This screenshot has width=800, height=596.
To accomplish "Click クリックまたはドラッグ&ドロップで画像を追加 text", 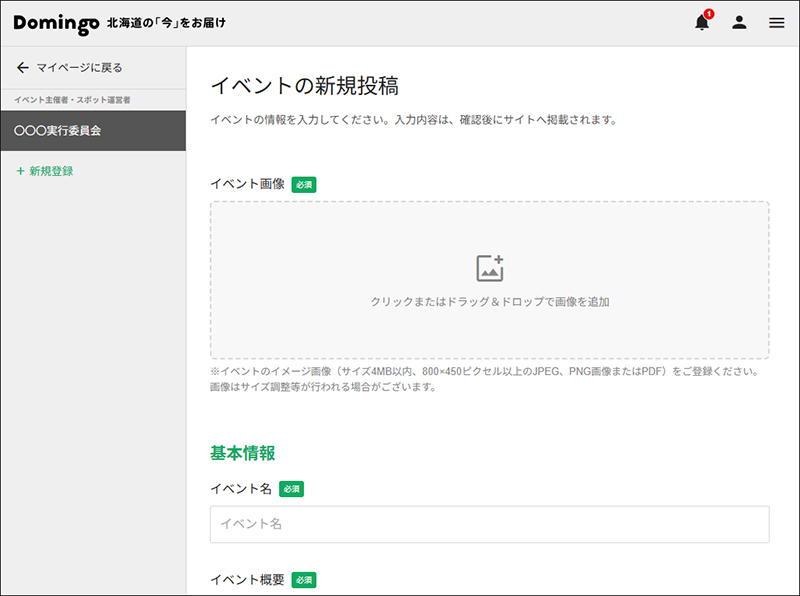I will click(490, 302).
